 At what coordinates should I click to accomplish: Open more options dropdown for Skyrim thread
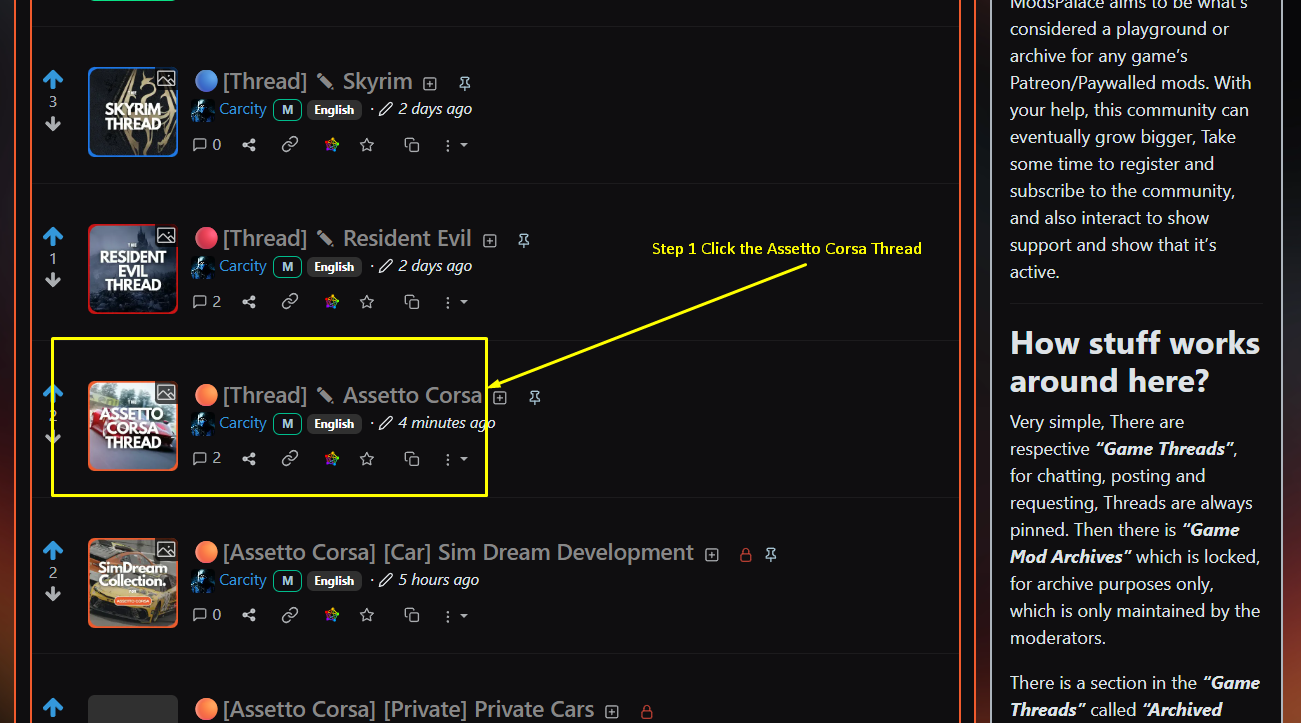pyautogui.click(x=455, y=145)
